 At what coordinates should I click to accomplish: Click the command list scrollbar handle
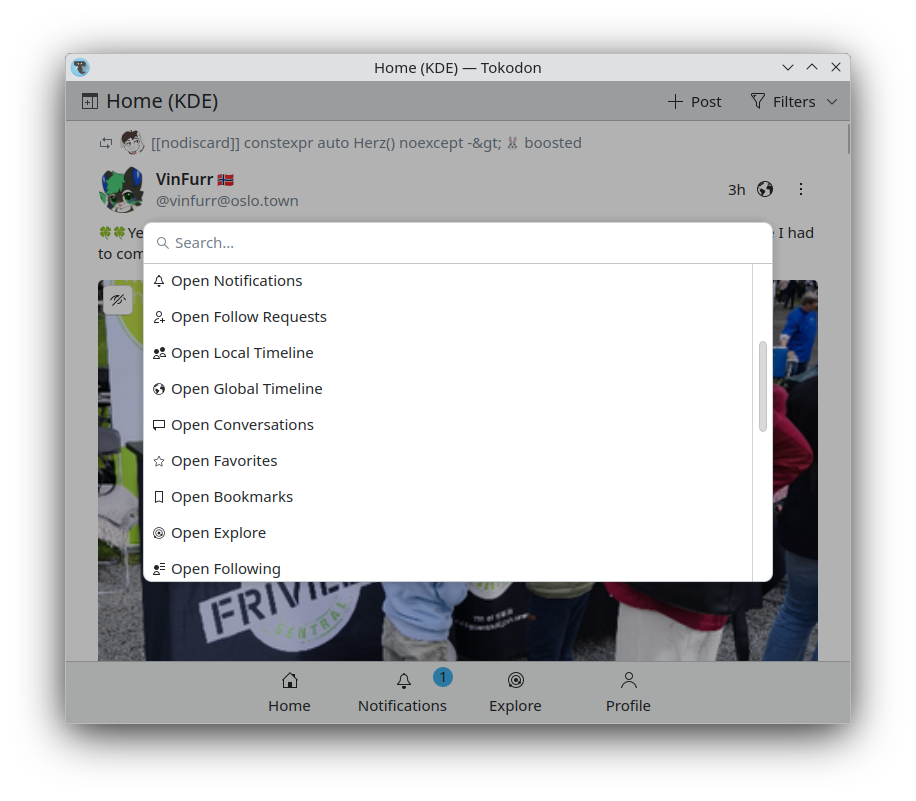coord(762,386)
